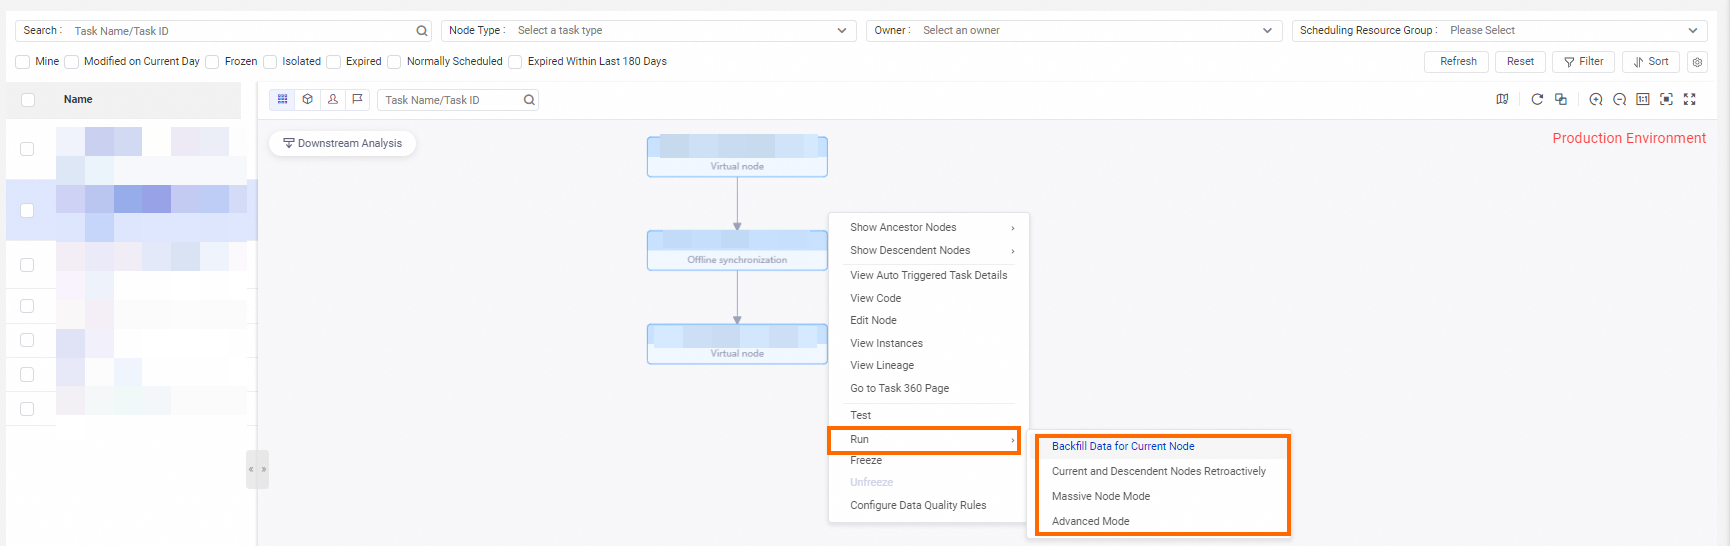Viewport: 1730px width, 546px height.
Task: Open the Scheduling Resource Group dropdown
Action: (1499, 31)
